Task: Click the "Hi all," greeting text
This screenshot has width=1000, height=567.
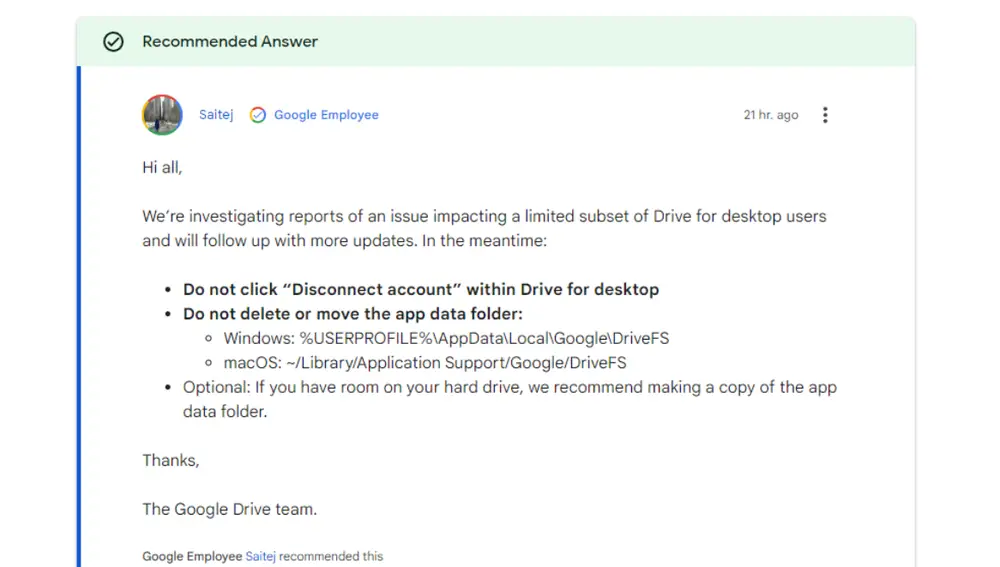Action: [x=162, y=168]
